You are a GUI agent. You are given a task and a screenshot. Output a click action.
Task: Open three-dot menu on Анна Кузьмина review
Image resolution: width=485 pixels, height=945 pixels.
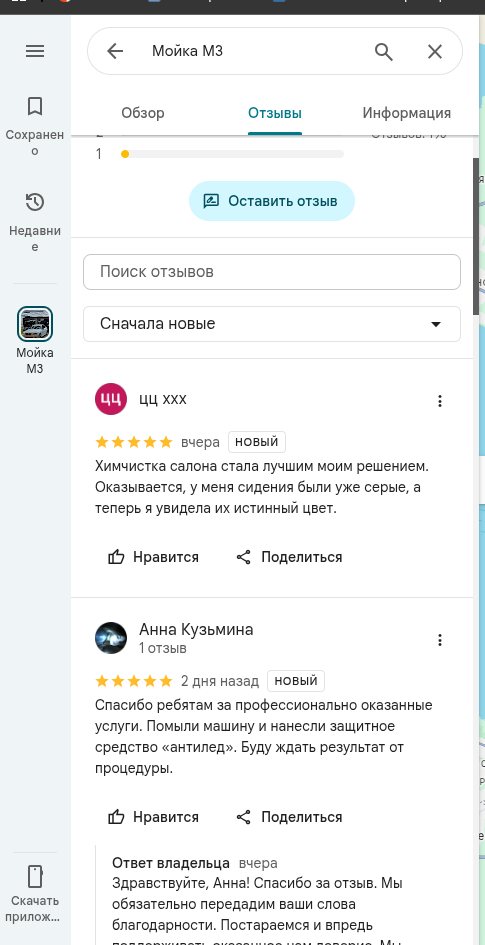[440, 640]
